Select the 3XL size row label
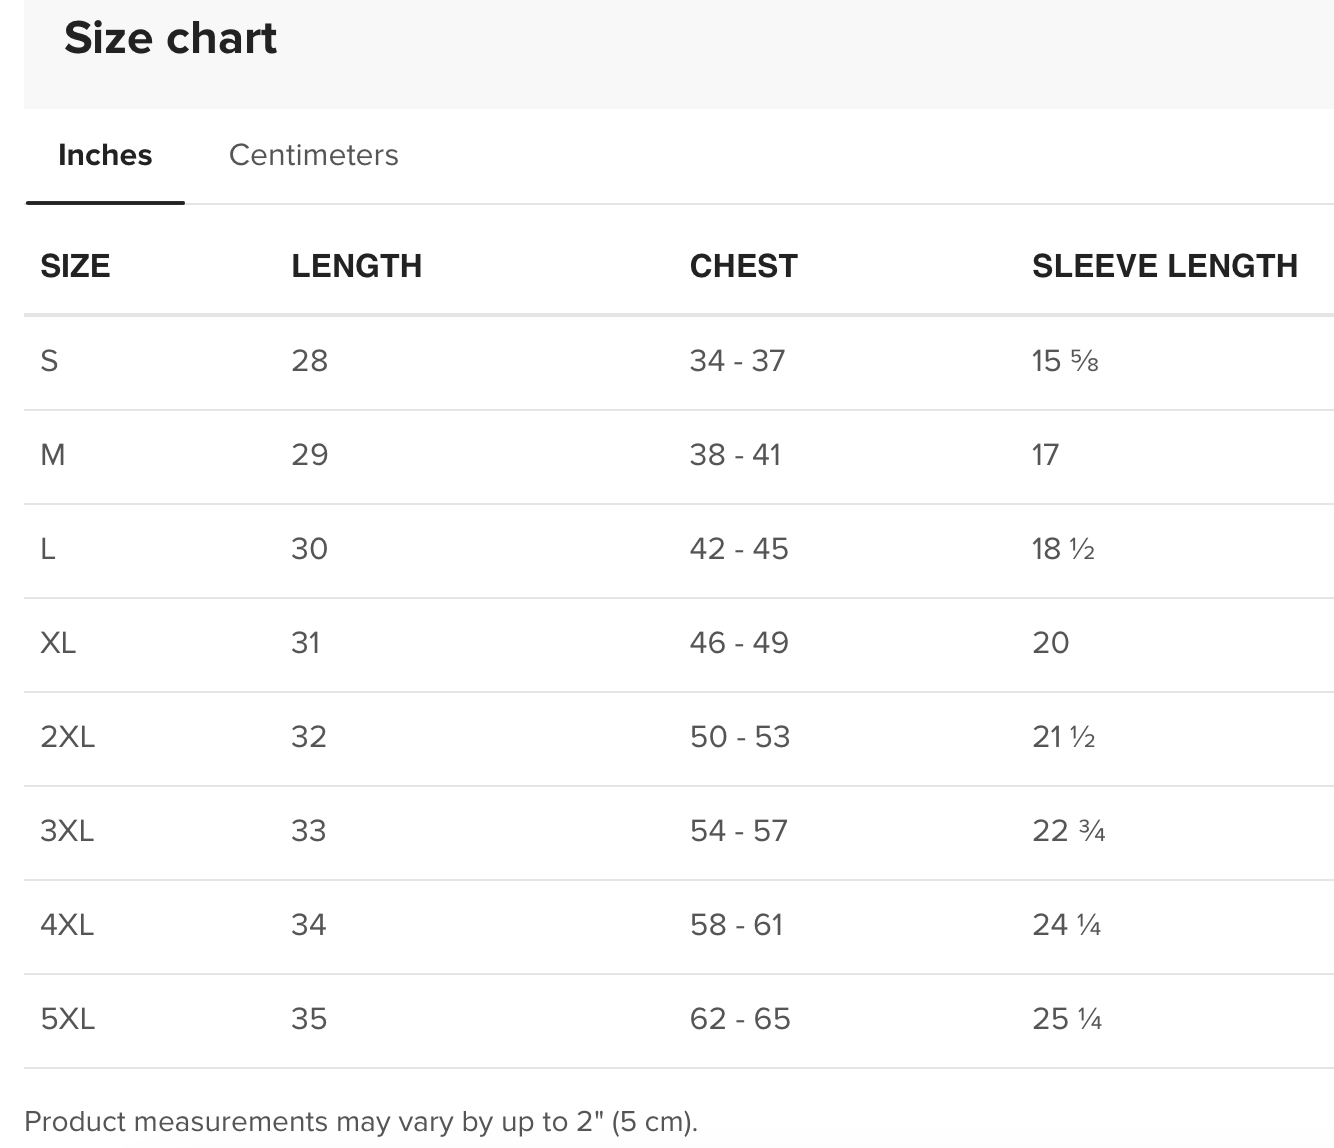 tap(67, 831)
